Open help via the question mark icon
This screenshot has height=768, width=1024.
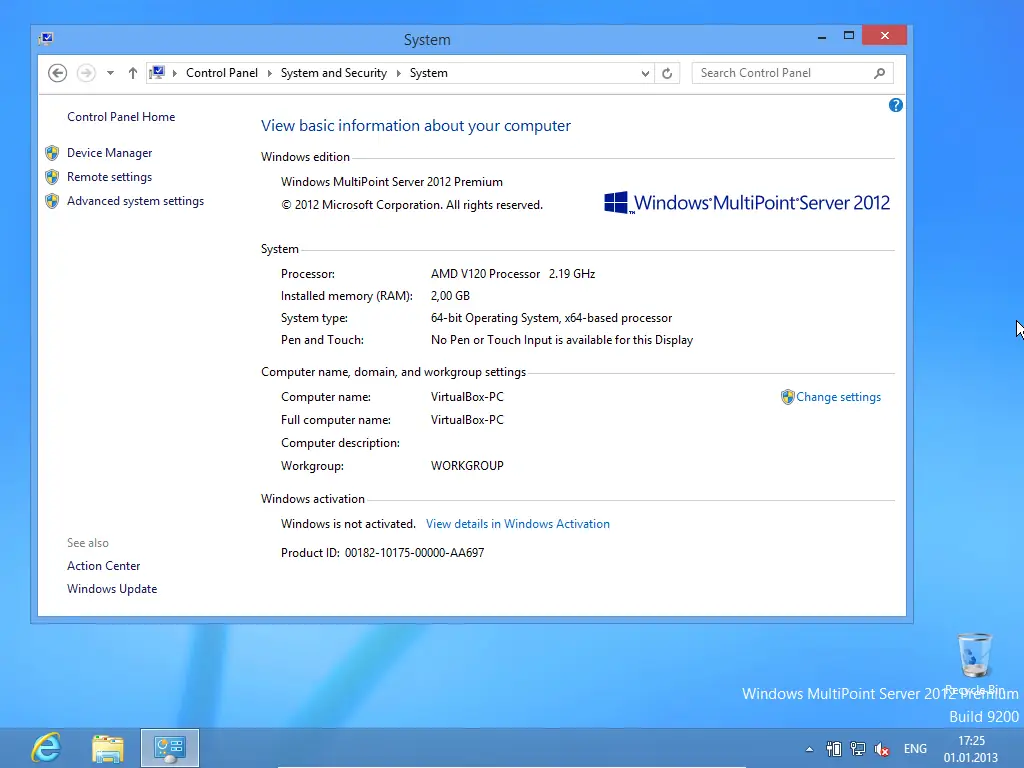tap(895, 104)
